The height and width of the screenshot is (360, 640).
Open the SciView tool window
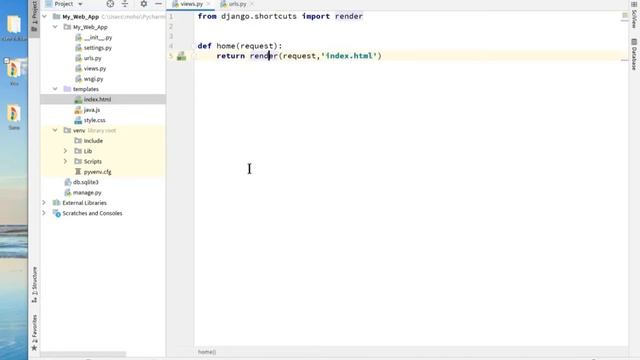(634, 16)
